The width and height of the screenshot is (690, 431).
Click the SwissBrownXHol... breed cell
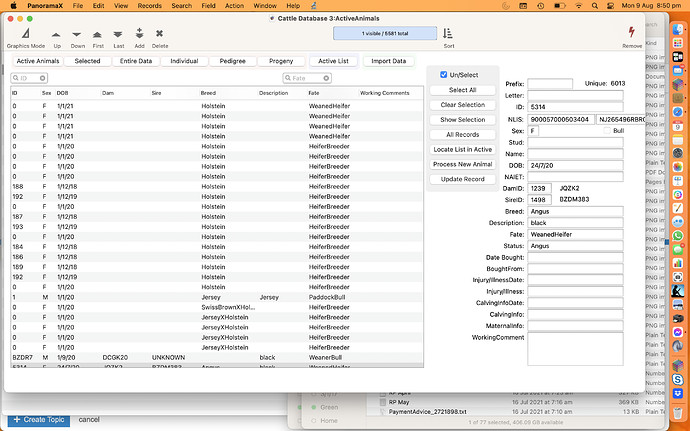point(228,307)
